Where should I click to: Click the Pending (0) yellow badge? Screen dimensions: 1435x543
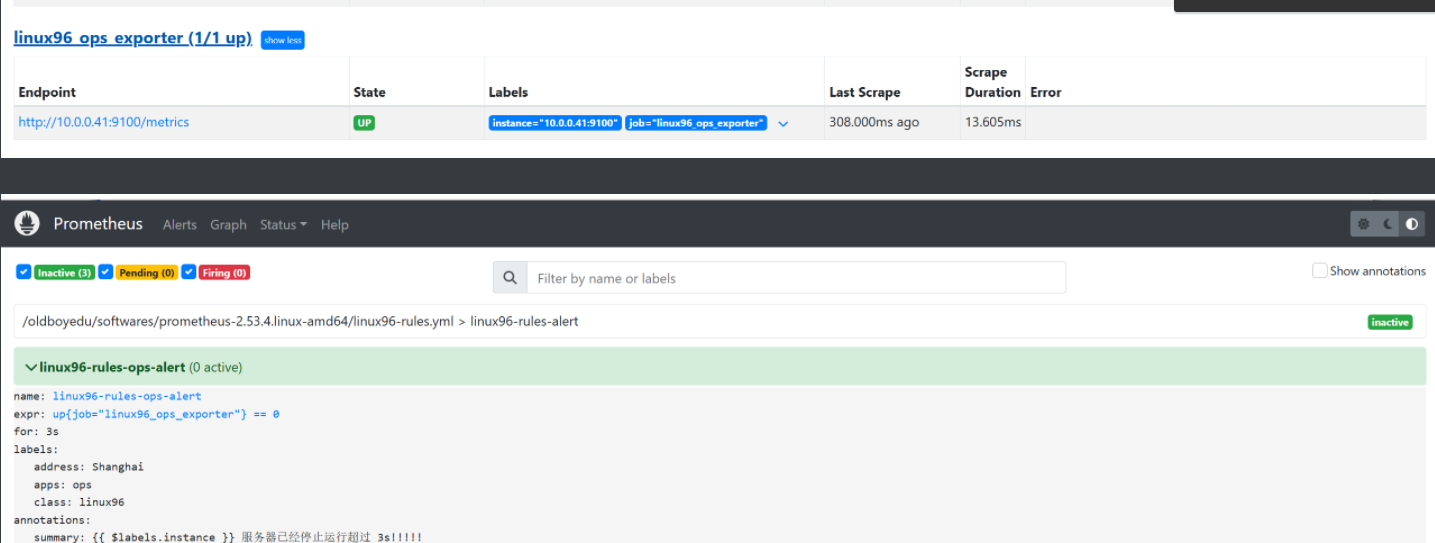click(146, 272)
